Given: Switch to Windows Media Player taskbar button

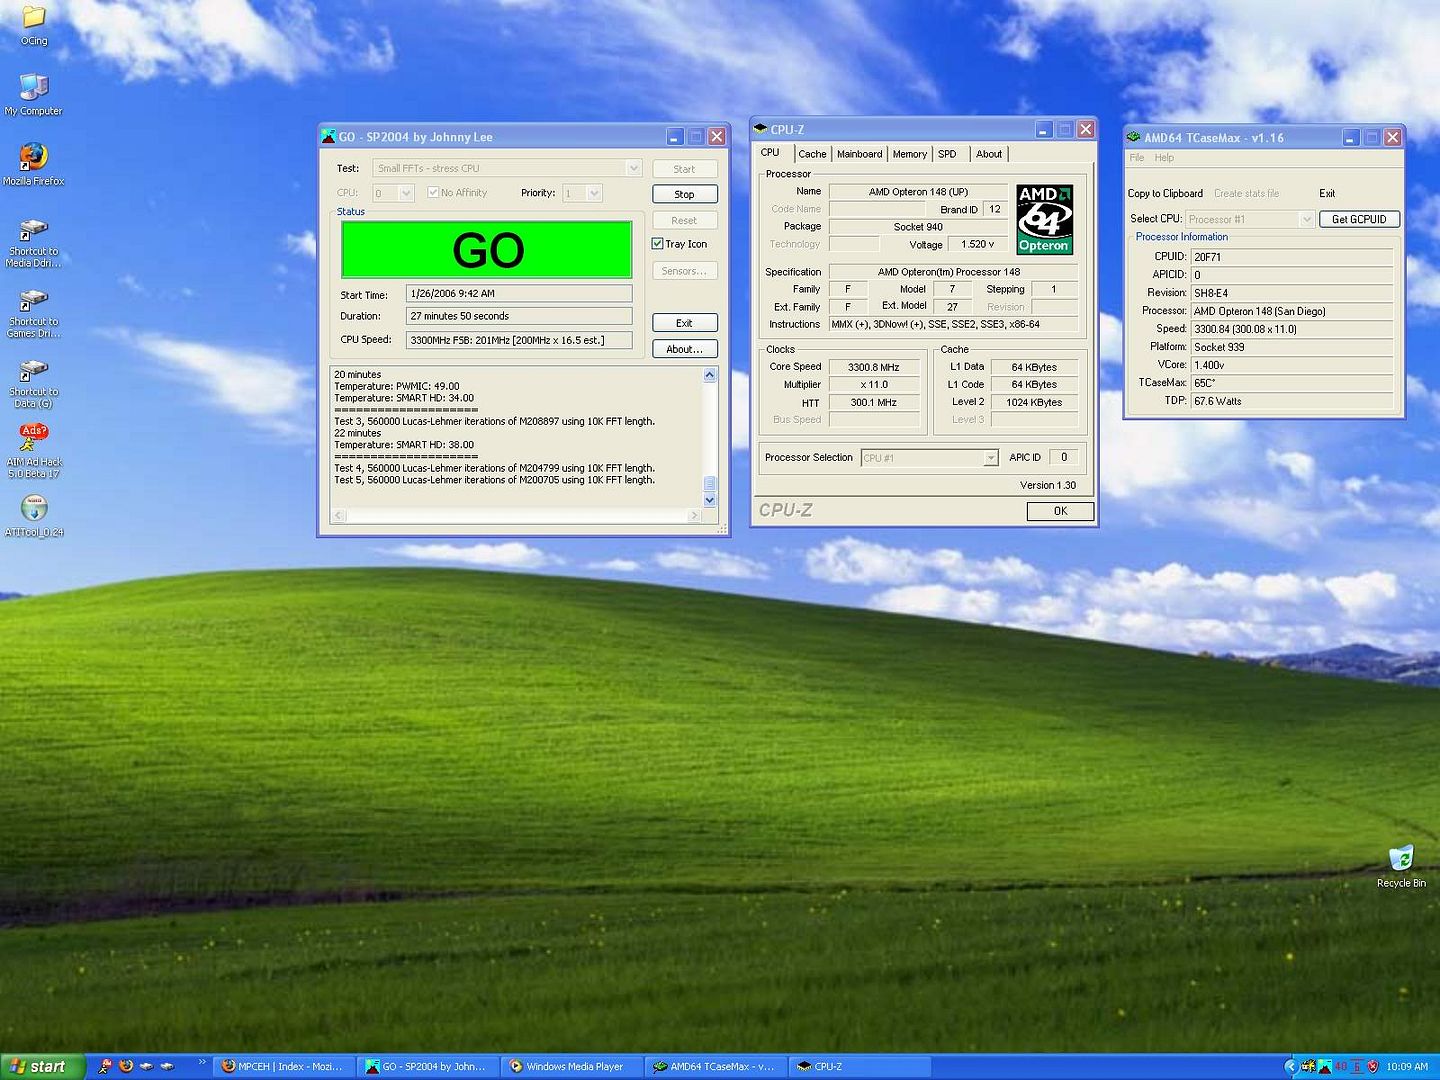Looking at the screenshot, I should [x=570, y=1067].
